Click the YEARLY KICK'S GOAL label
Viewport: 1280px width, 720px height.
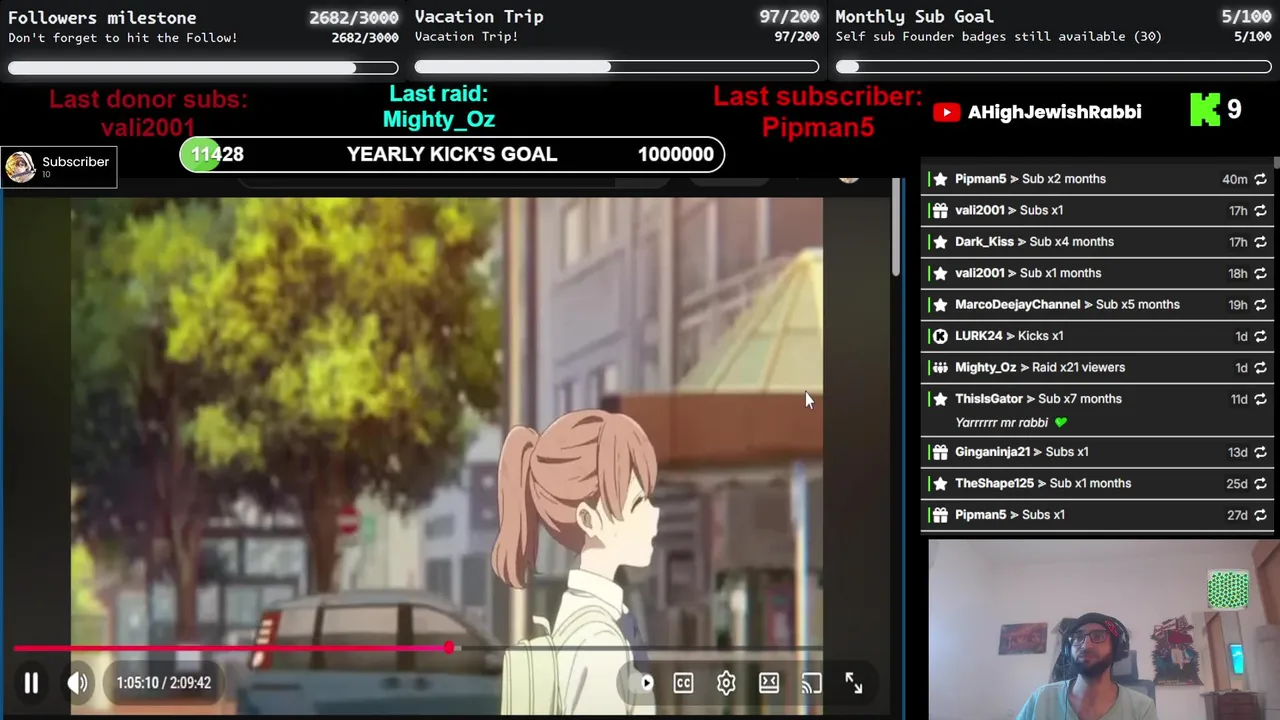click(x=452, y=154)
